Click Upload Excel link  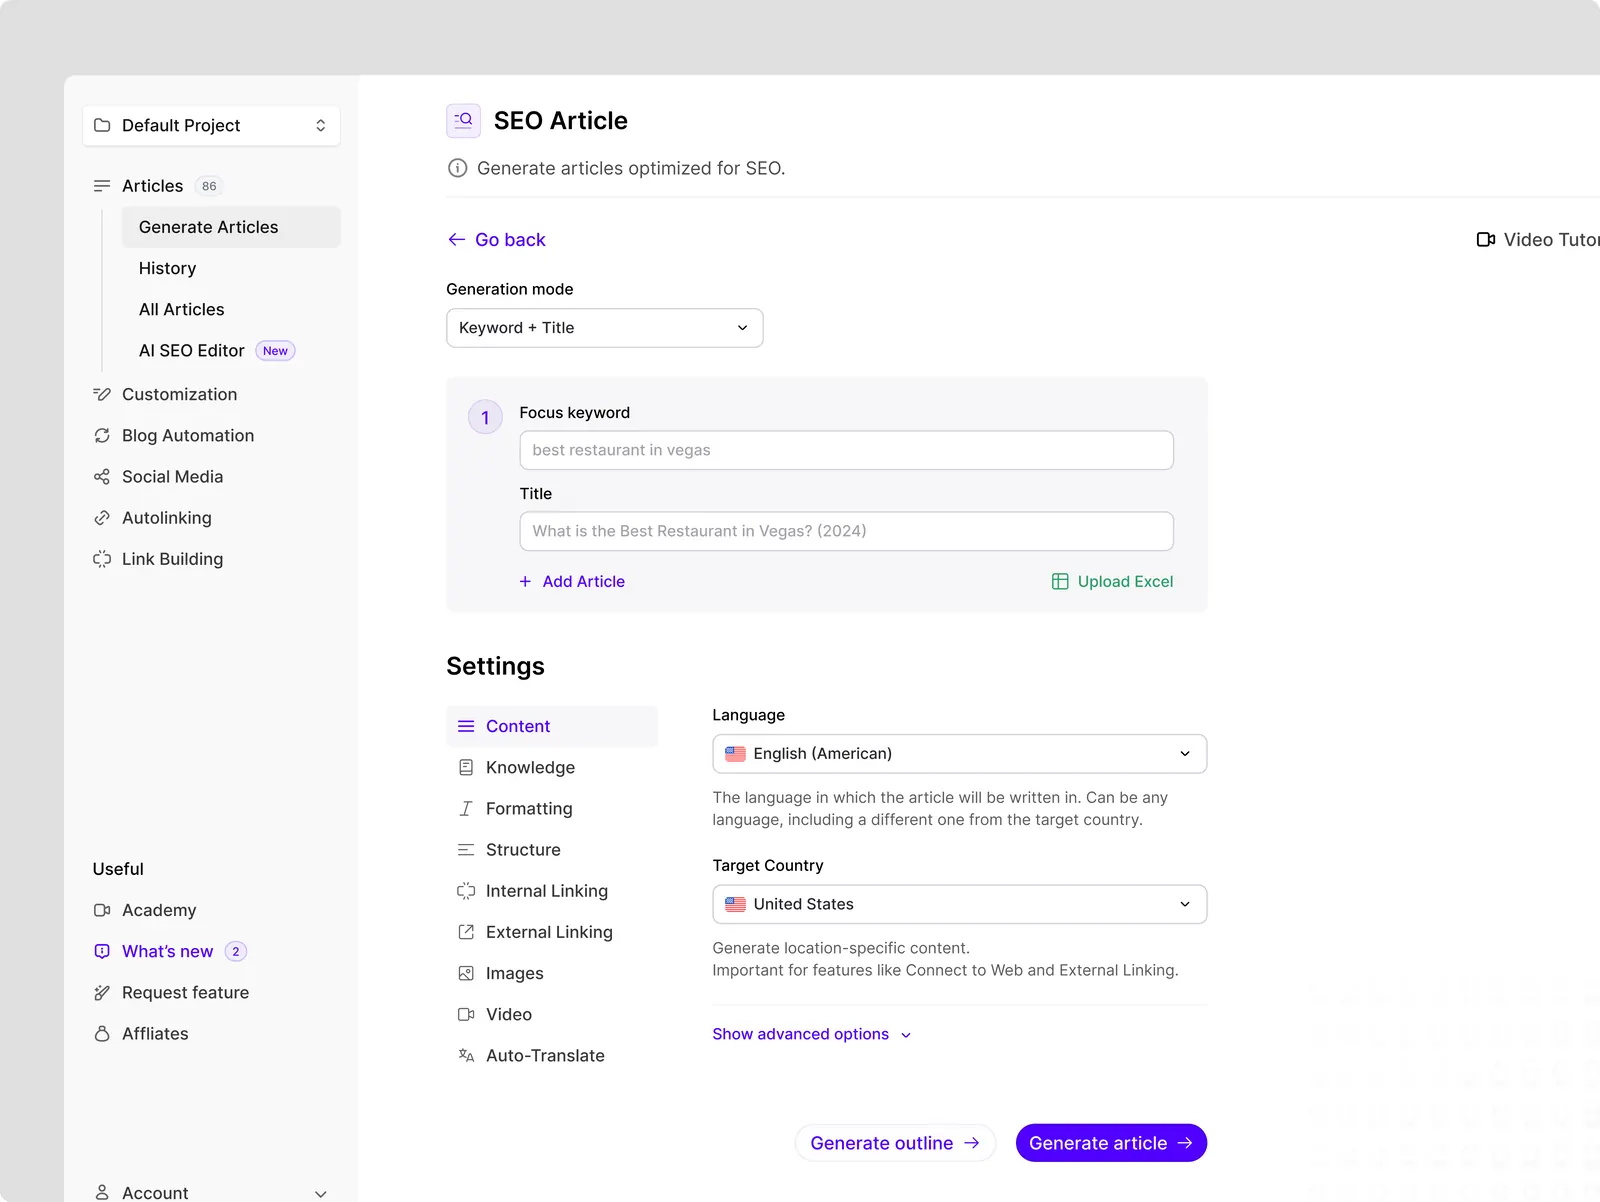click(1113, 581)
